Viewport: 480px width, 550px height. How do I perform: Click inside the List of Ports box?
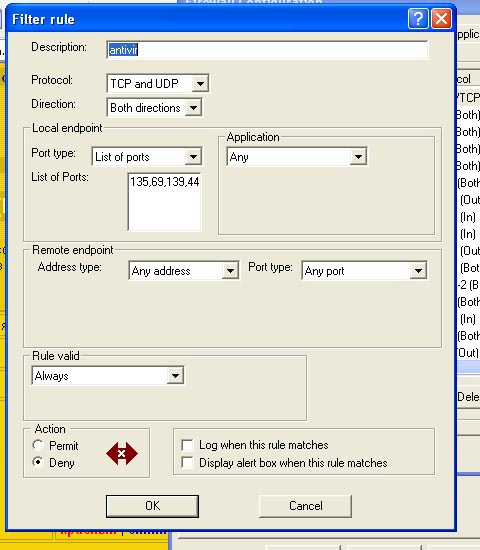165,201
